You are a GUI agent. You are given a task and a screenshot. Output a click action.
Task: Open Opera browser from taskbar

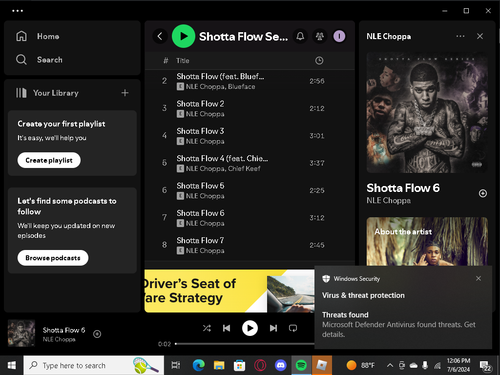tap(260, 365)
